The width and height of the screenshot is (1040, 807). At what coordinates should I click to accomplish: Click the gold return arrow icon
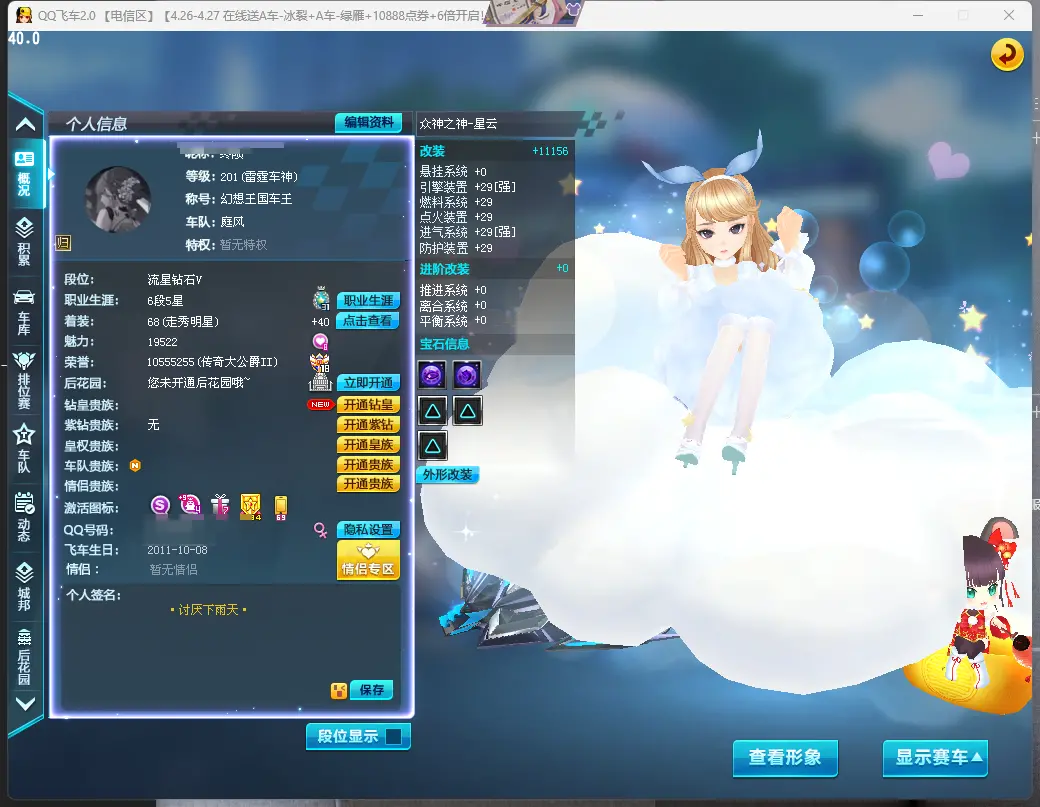(1007, 54)
